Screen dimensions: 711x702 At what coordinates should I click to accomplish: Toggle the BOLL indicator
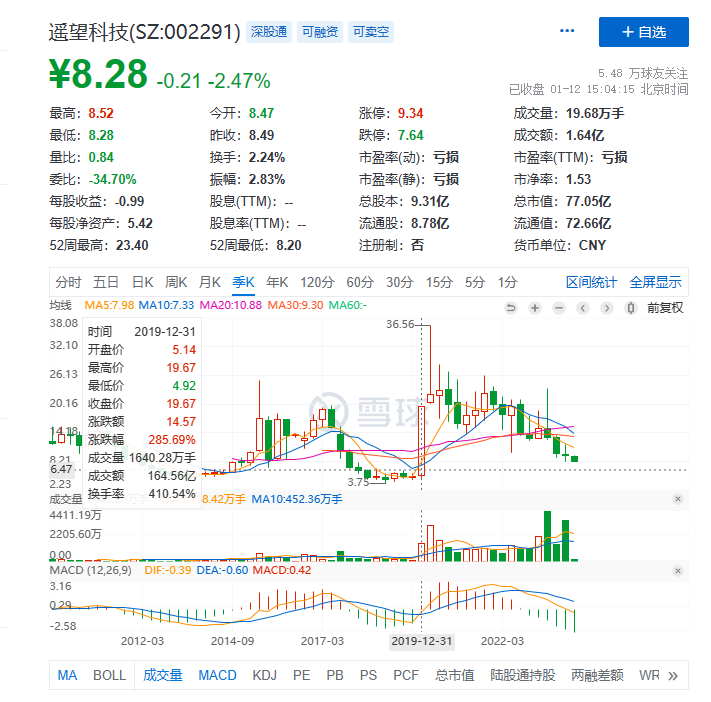click(x=110, y=675)
